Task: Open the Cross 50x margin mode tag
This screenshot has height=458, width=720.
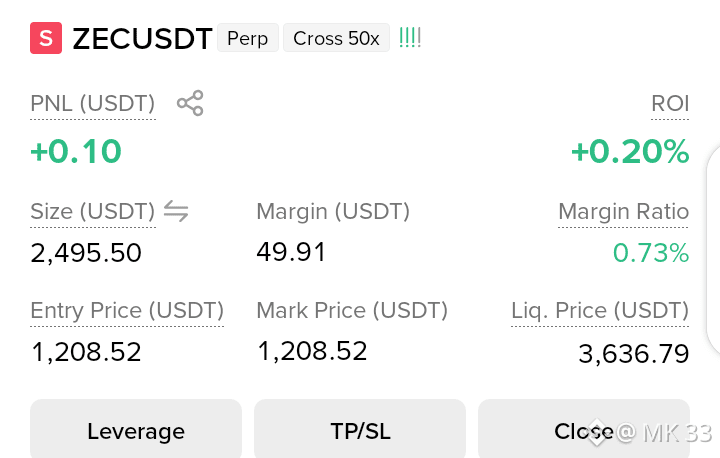Action: [337, 38]
